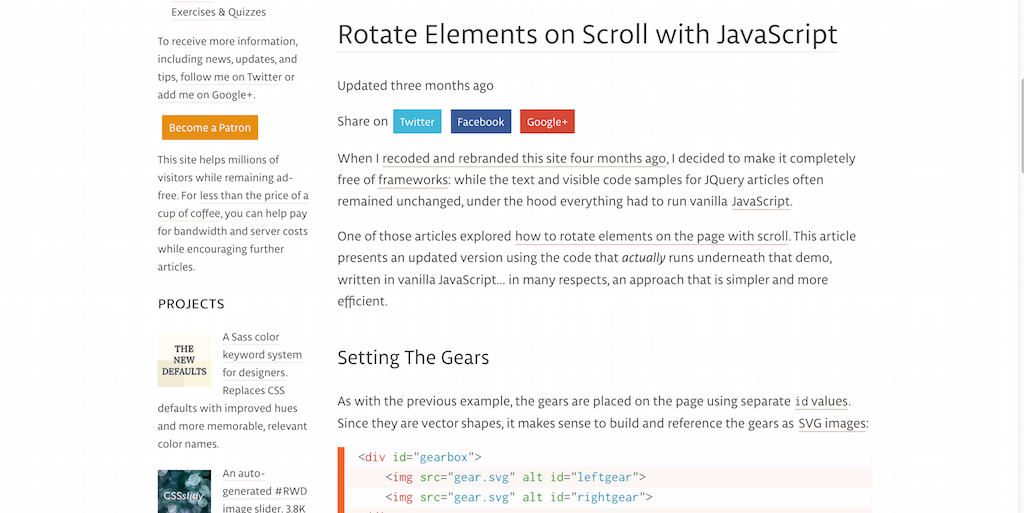The height and width of the screenshot is (513, 1024).
Task: Share the article on Facebook
Action: point(480,122)
